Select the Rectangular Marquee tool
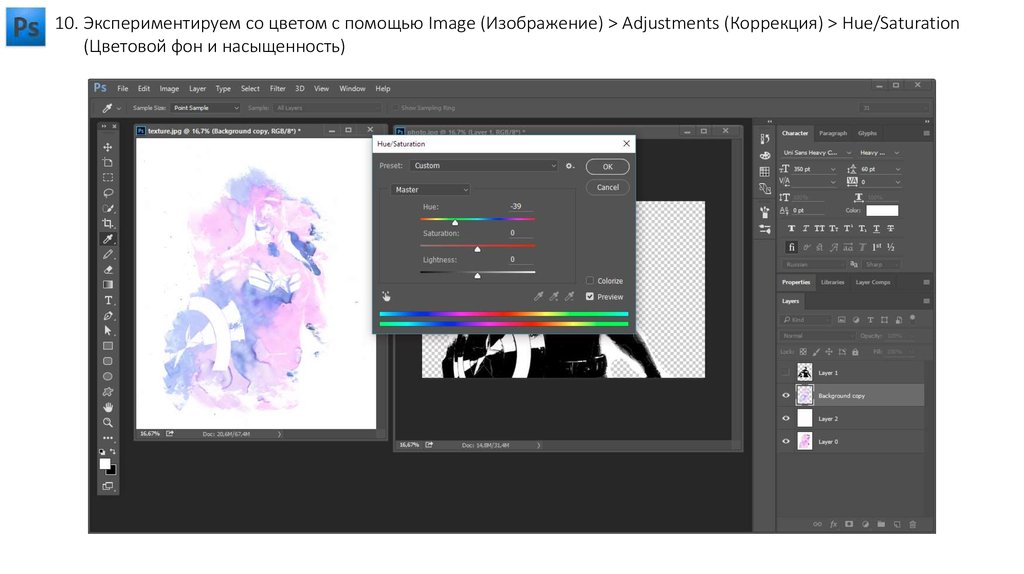1024x574 pixels. 108,178
